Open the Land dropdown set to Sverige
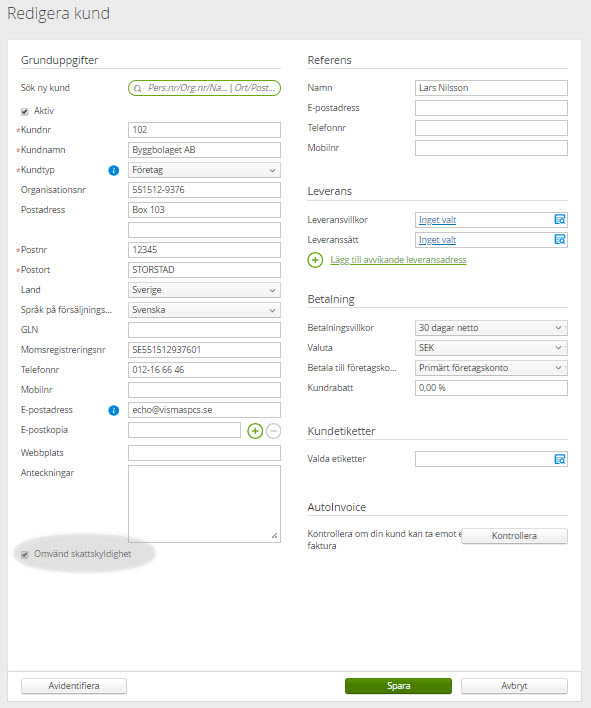The height and width of the screenshot is (708, 591). (x=204, y=290)
